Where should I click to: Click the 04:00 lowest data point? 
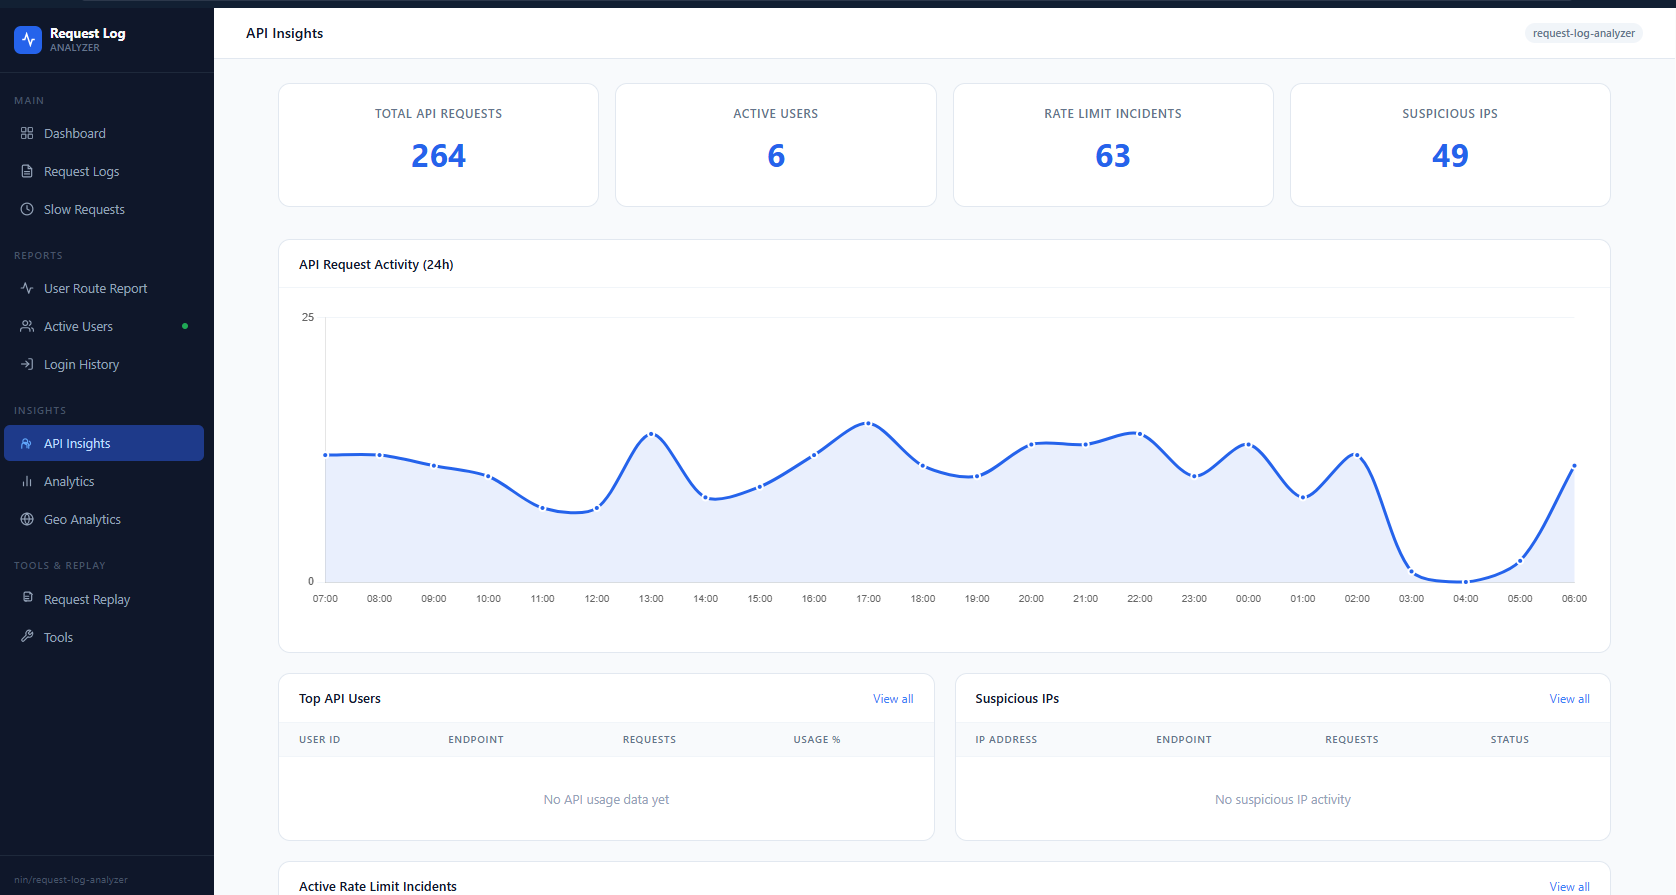pyautogui.click(x=1465, y=581)
